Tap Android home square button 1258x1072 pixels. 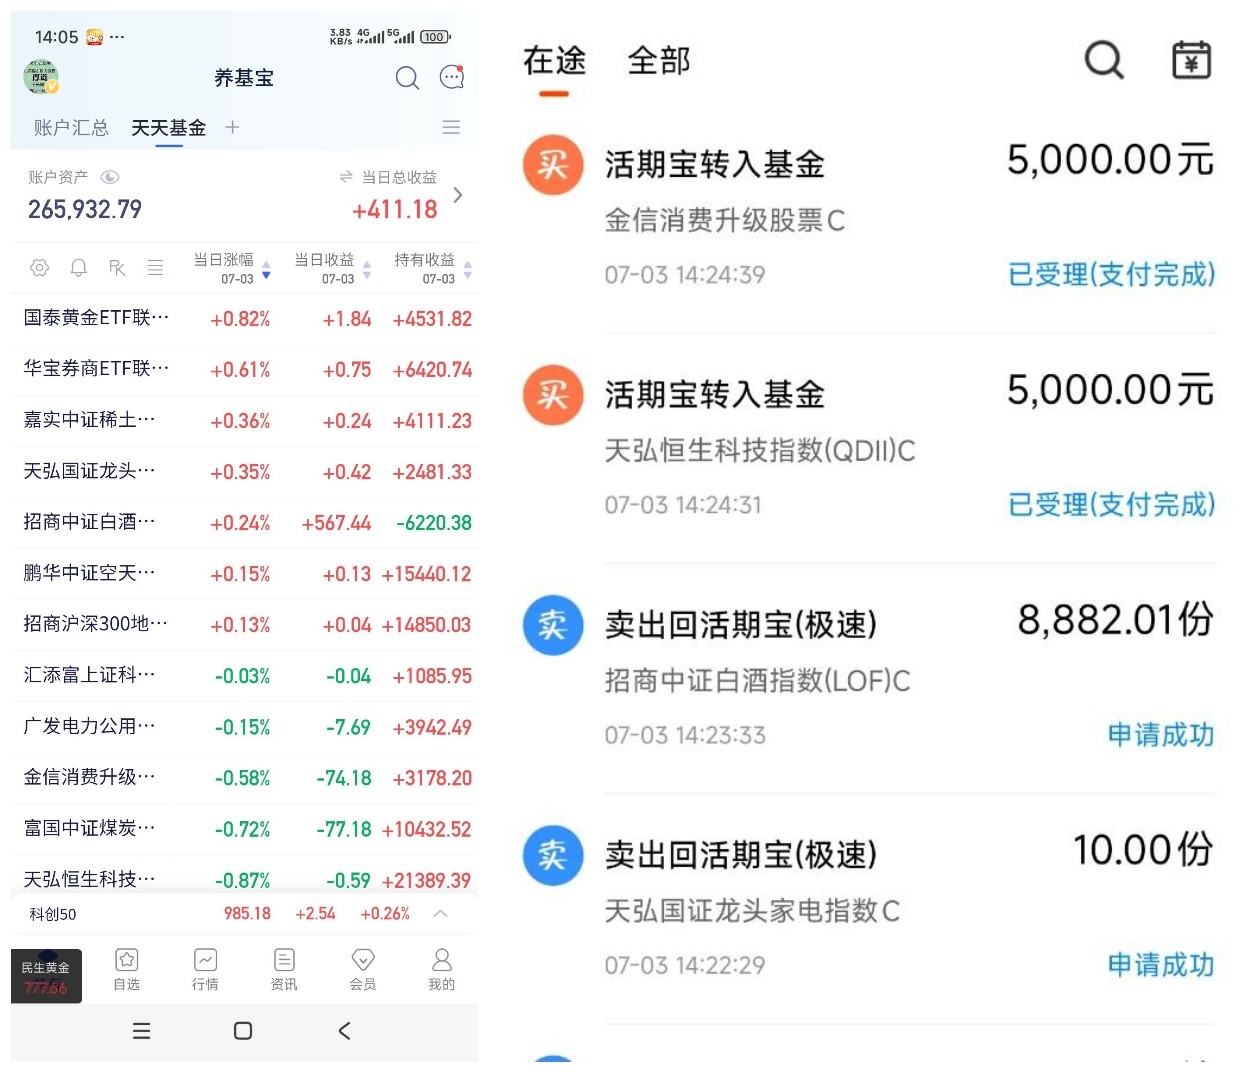coord(243,1031)
